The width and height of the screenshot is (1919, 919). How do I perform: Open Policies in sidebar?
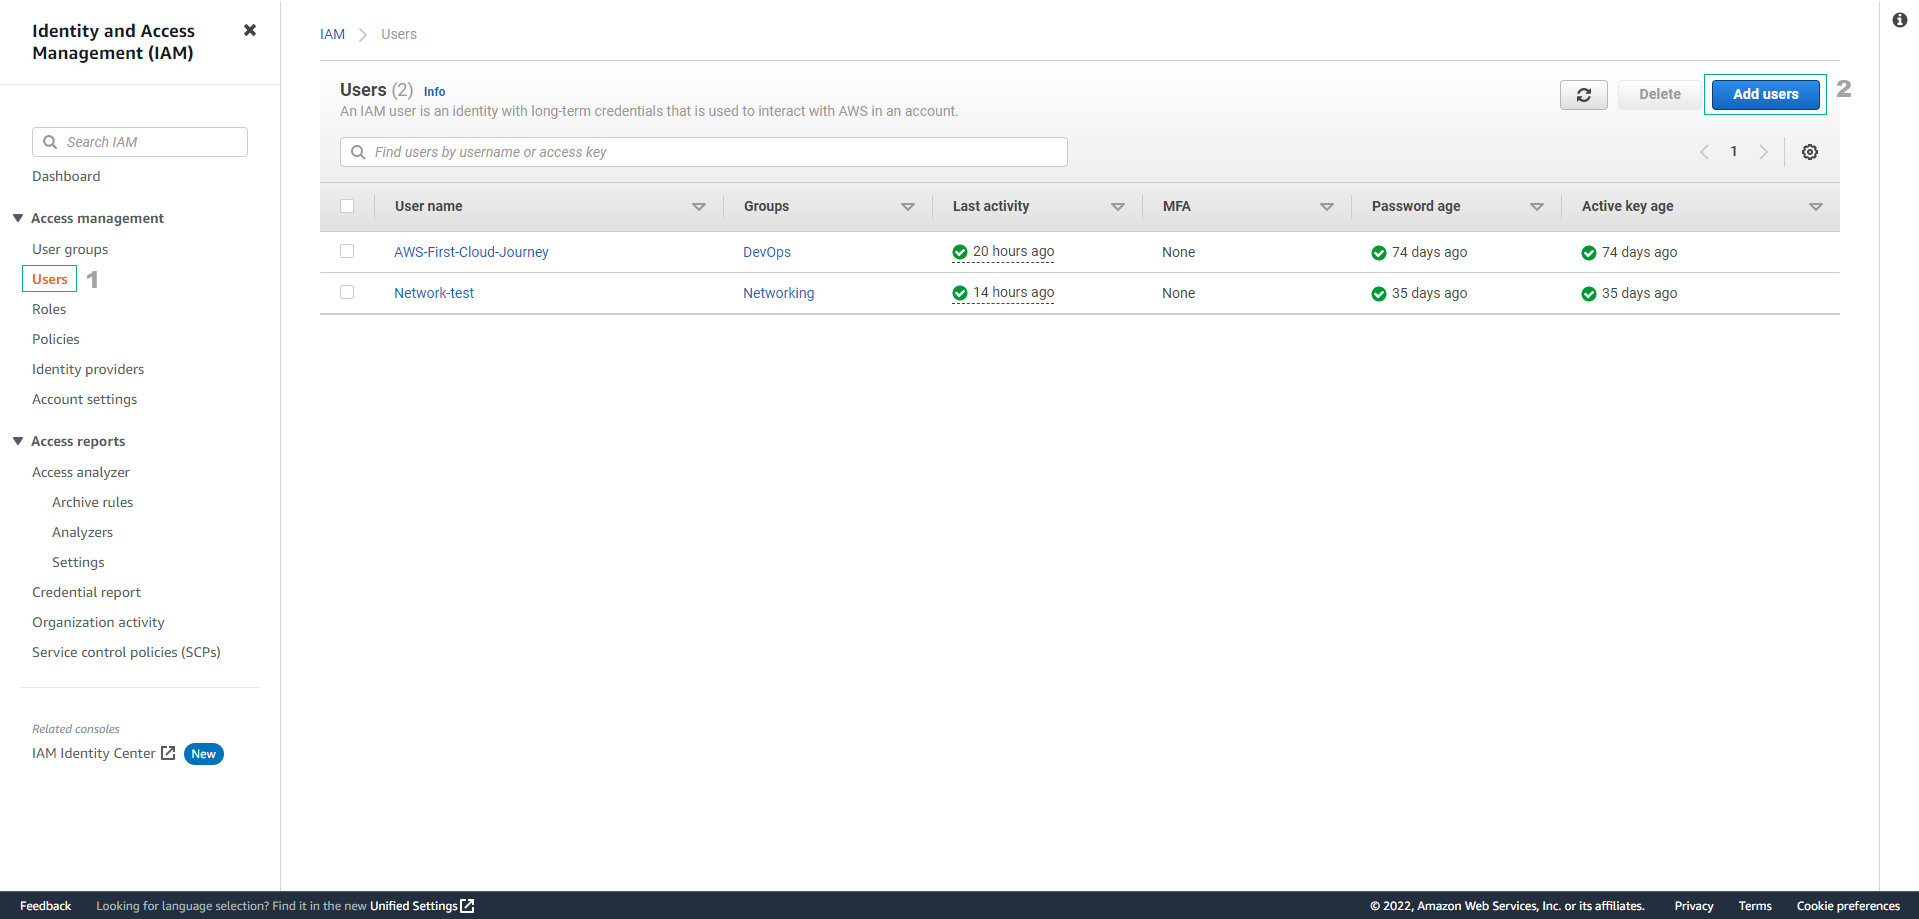(56, 339)
